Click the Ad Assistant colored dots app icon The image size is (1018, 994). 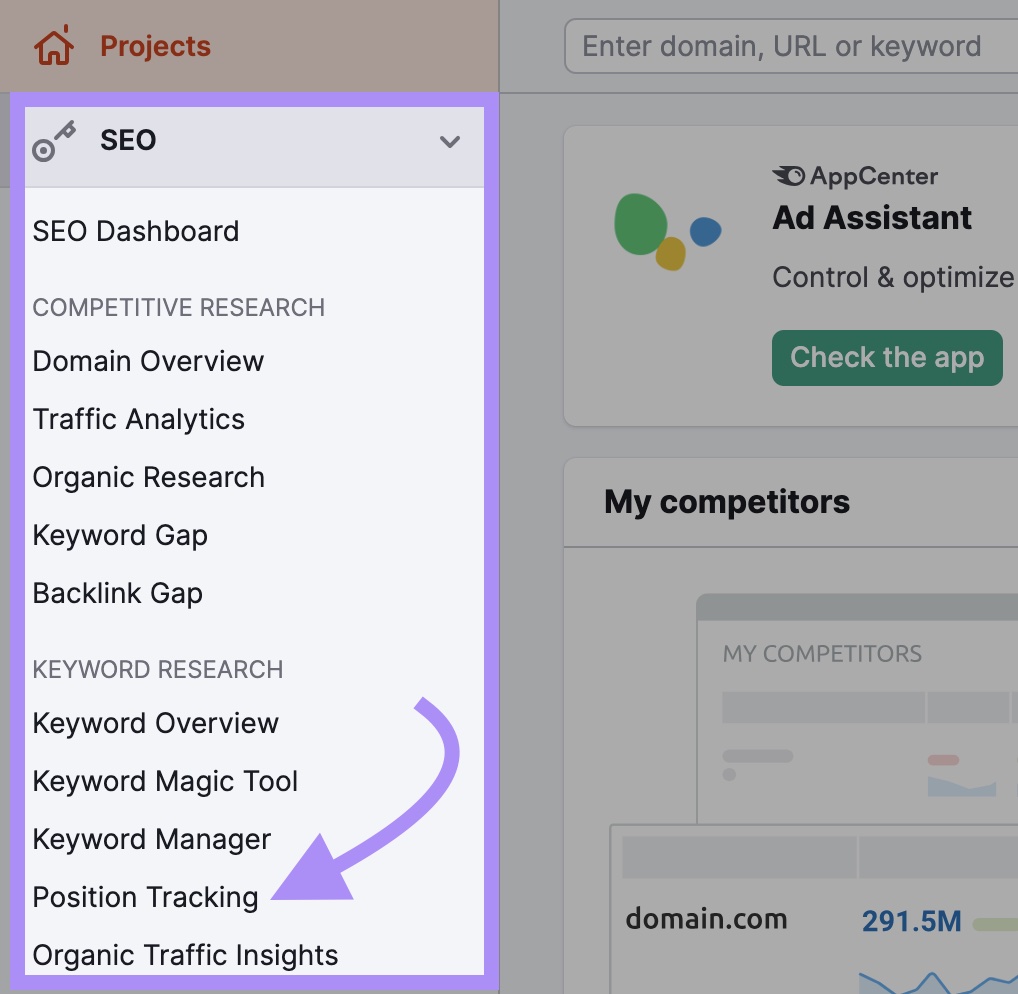point(667,232)
